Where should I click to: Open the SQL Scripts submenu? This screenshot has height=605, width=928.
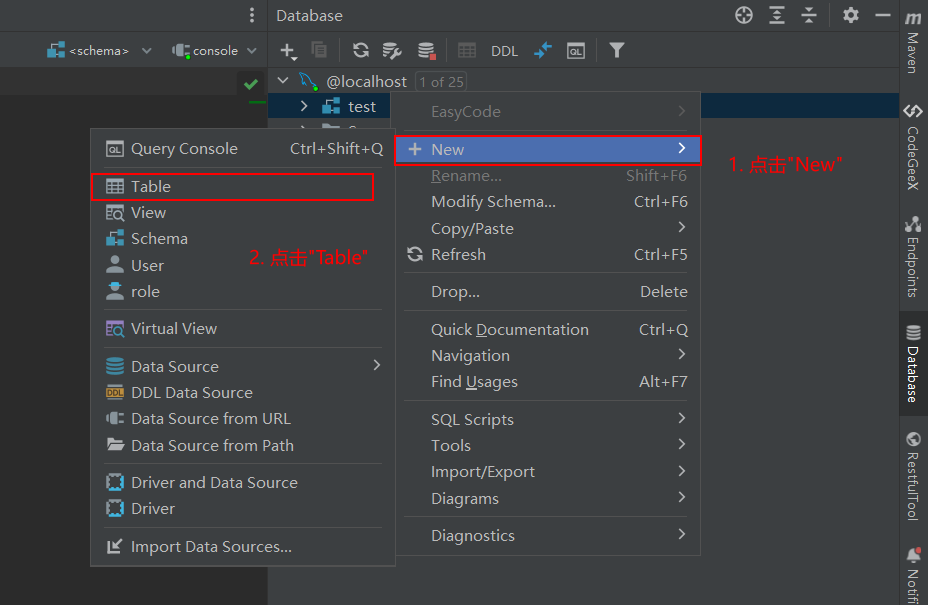(x=547, y=420)
